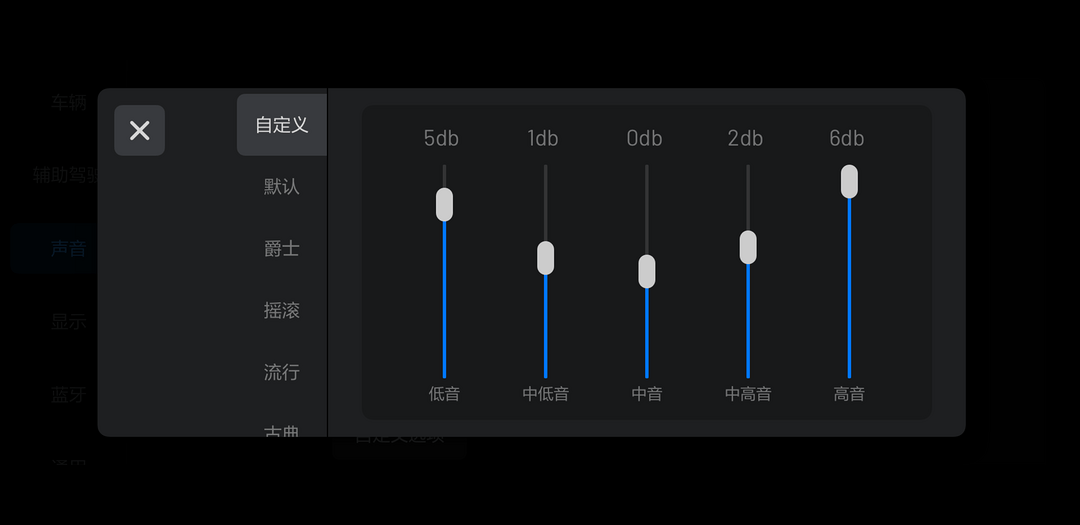Click the 中低音 slider handle
The image size is (1080, 525).
(546, 258)
